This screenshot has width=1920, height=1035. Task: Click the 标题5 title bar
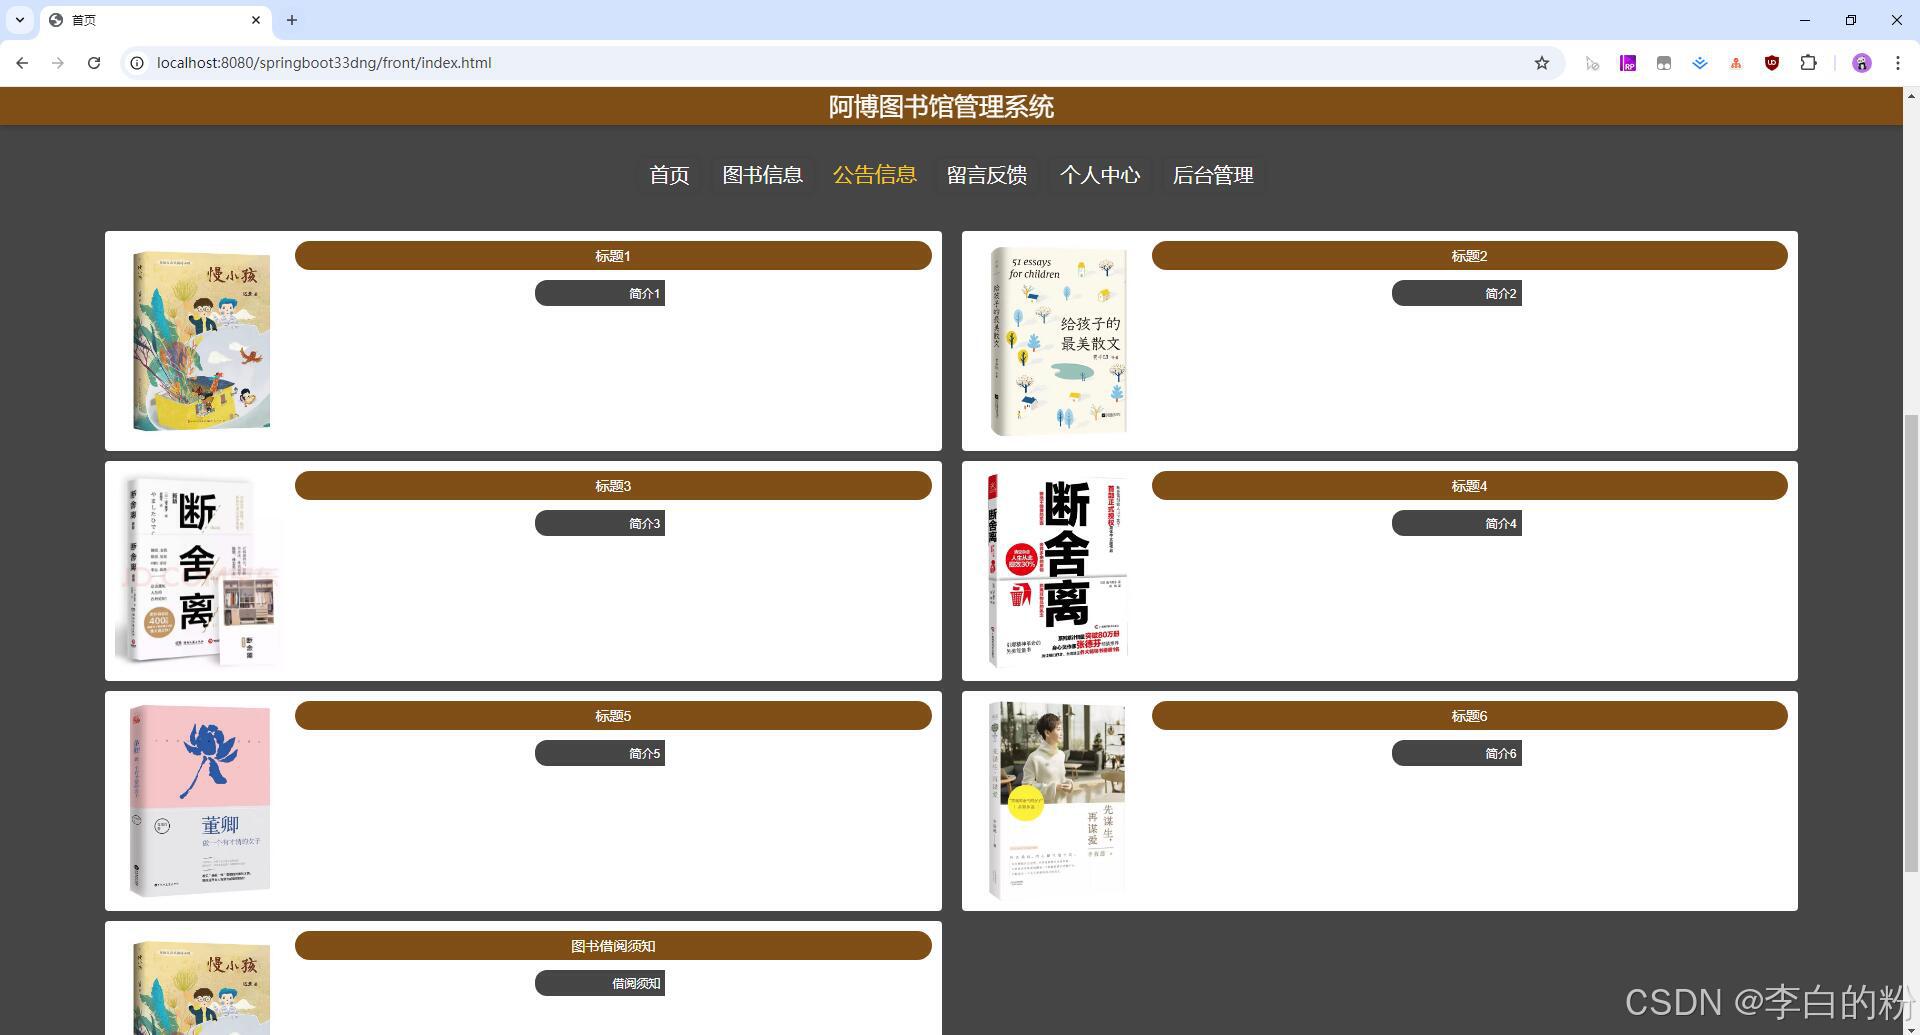pos(613,716)
